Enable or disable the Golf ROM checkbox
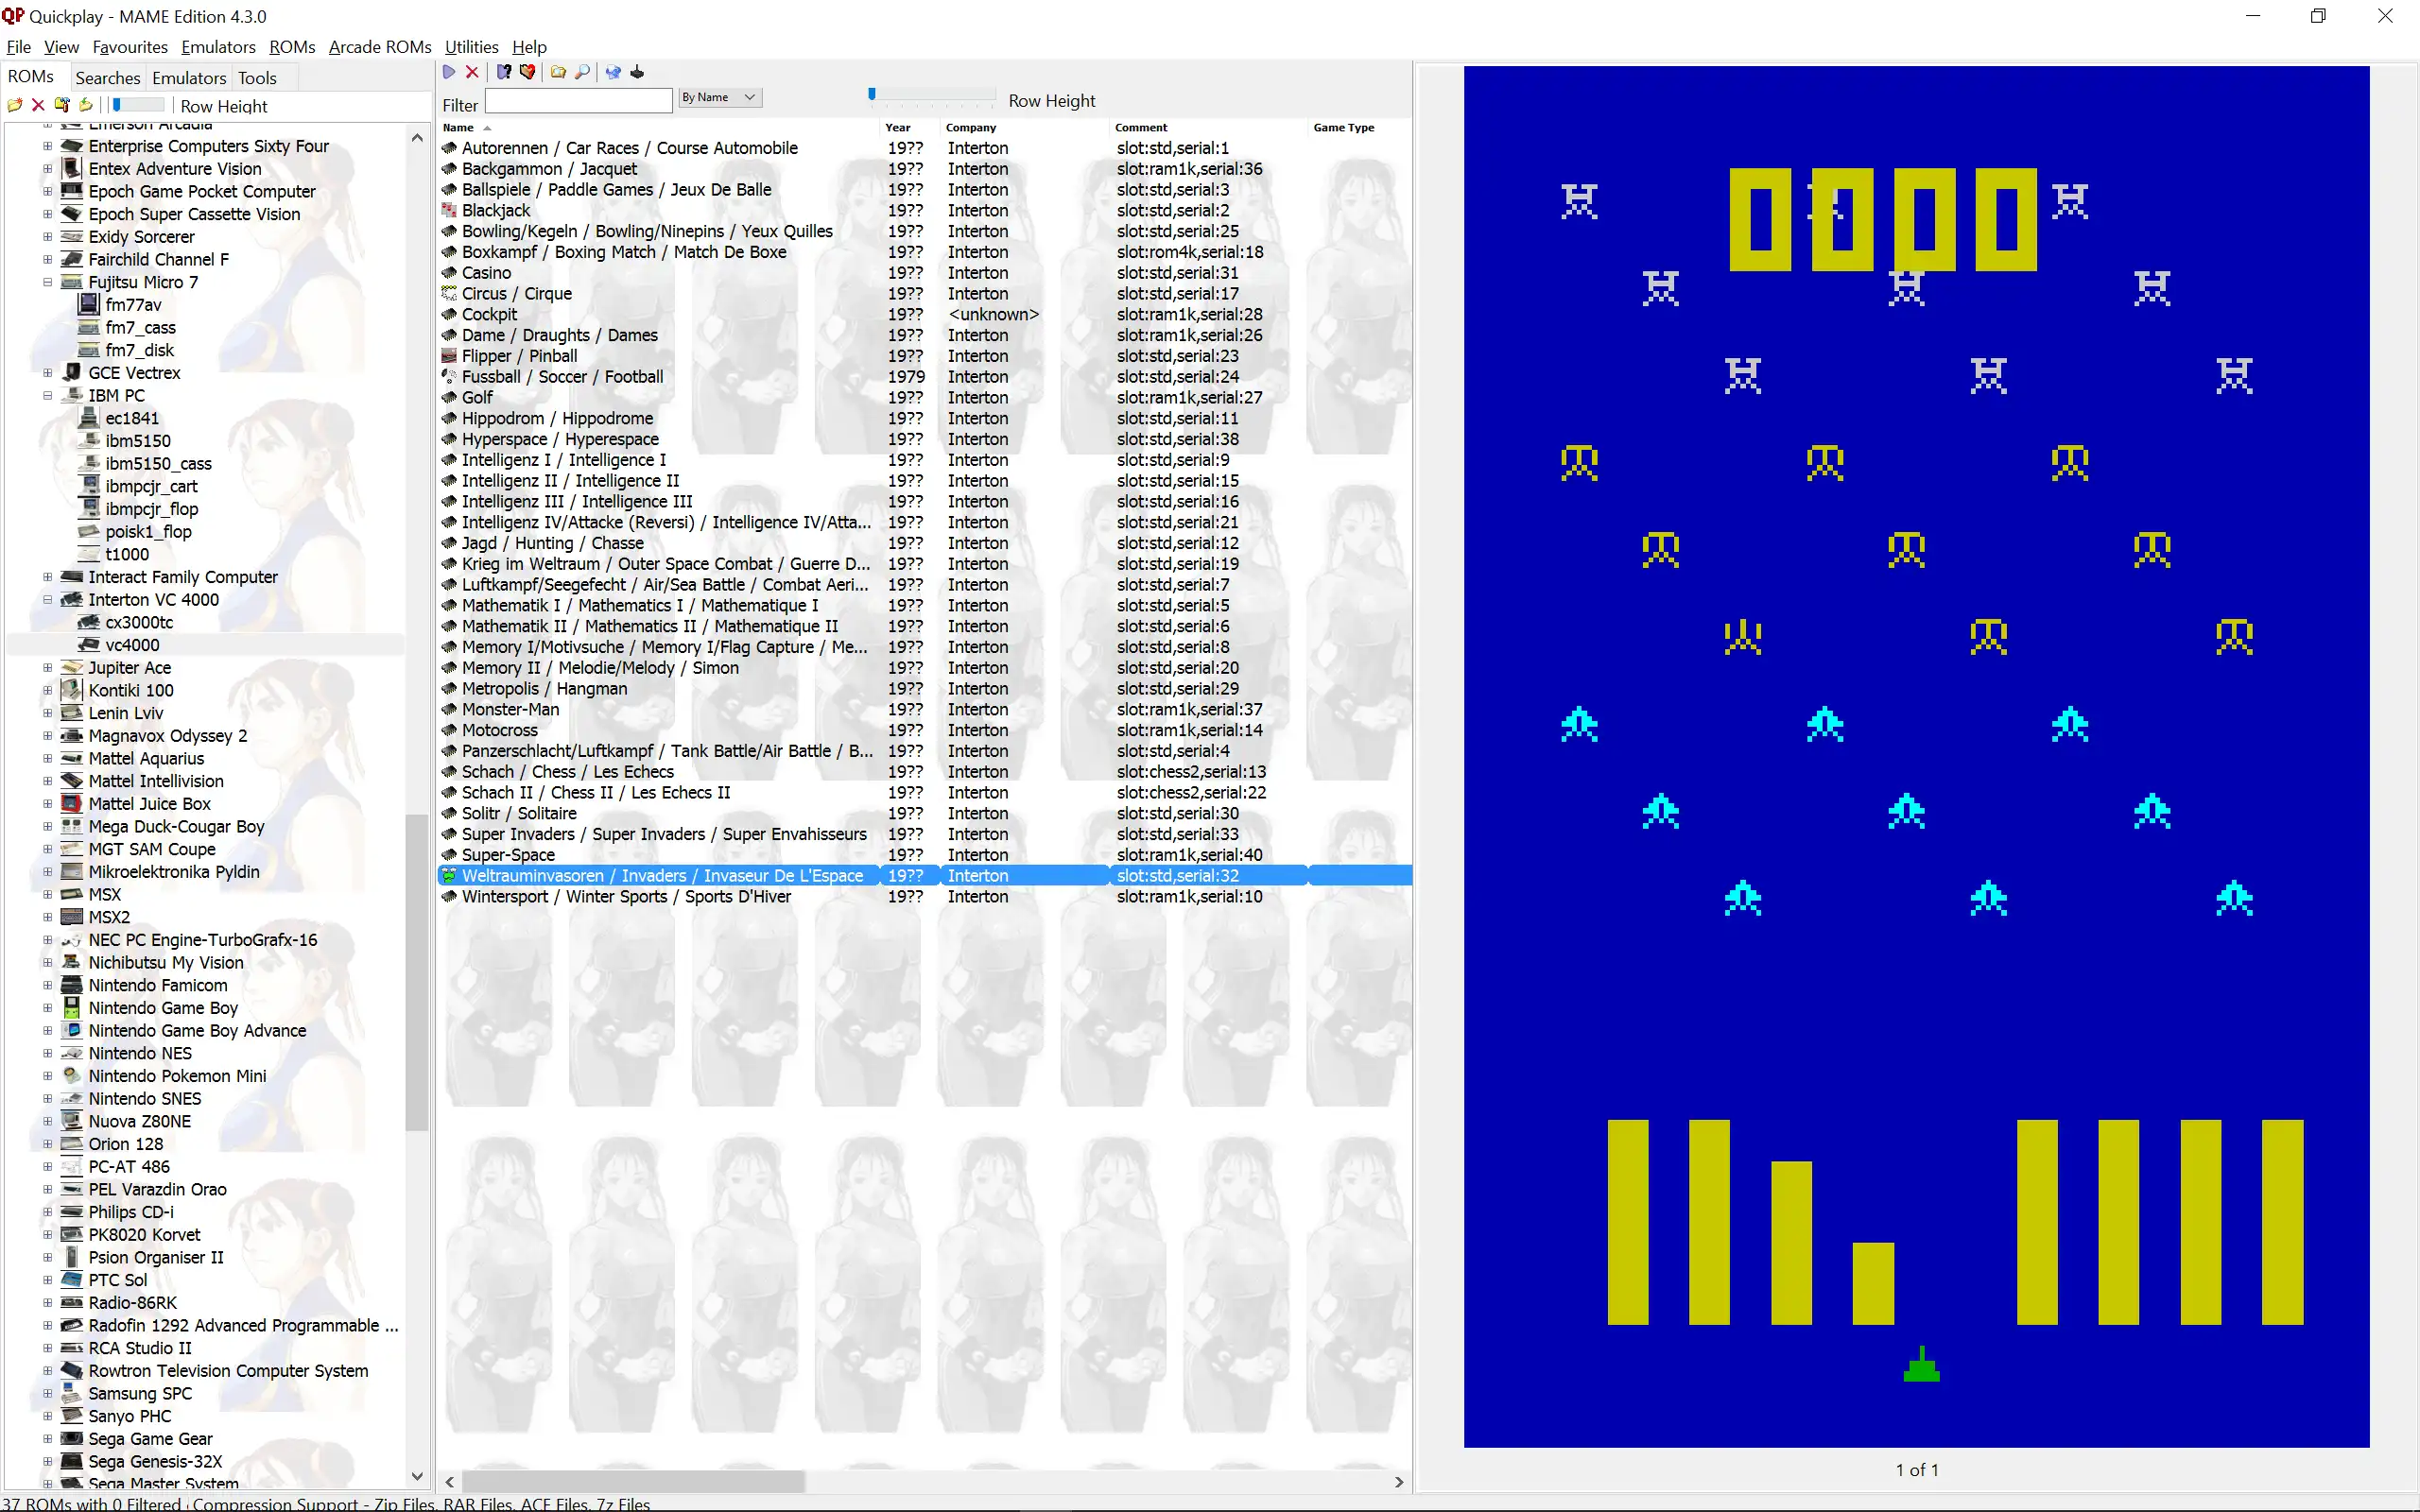This screenshot has height=1512, width=2420. pyautogui.click(x=448, y=397)
